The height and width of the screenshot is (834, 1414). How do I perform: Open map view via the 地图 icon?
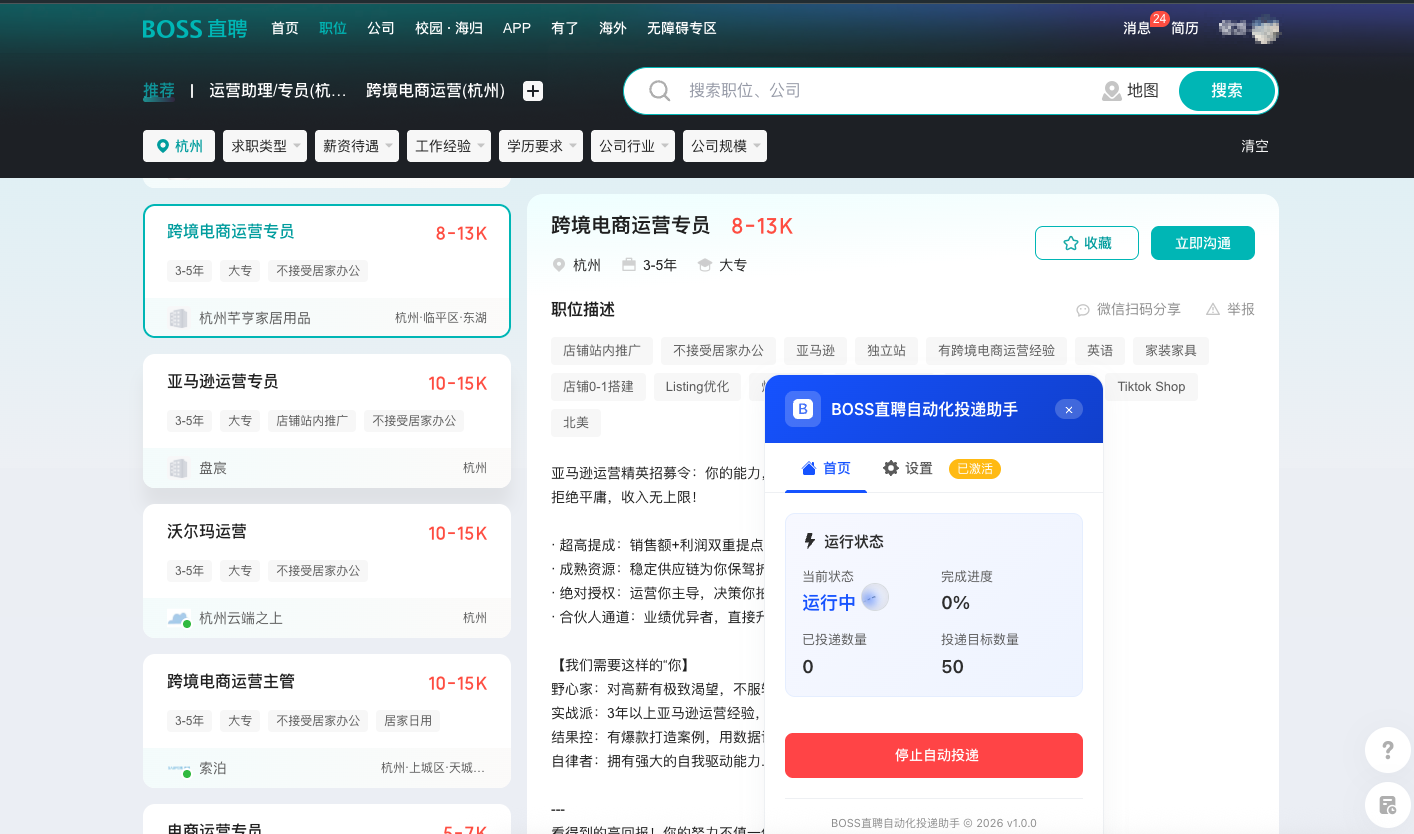point(1112,90)
